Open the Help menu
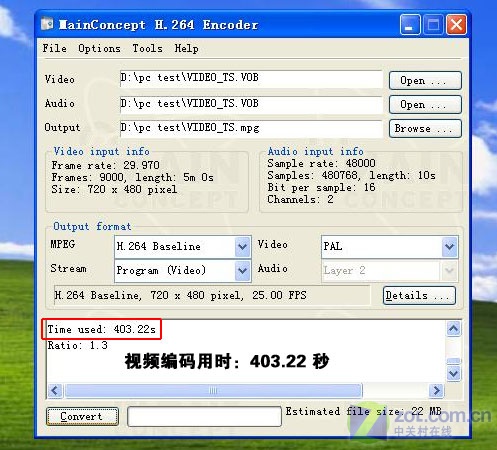The width and height of the screenshot is (497, 450). click(x=186, y=49)
